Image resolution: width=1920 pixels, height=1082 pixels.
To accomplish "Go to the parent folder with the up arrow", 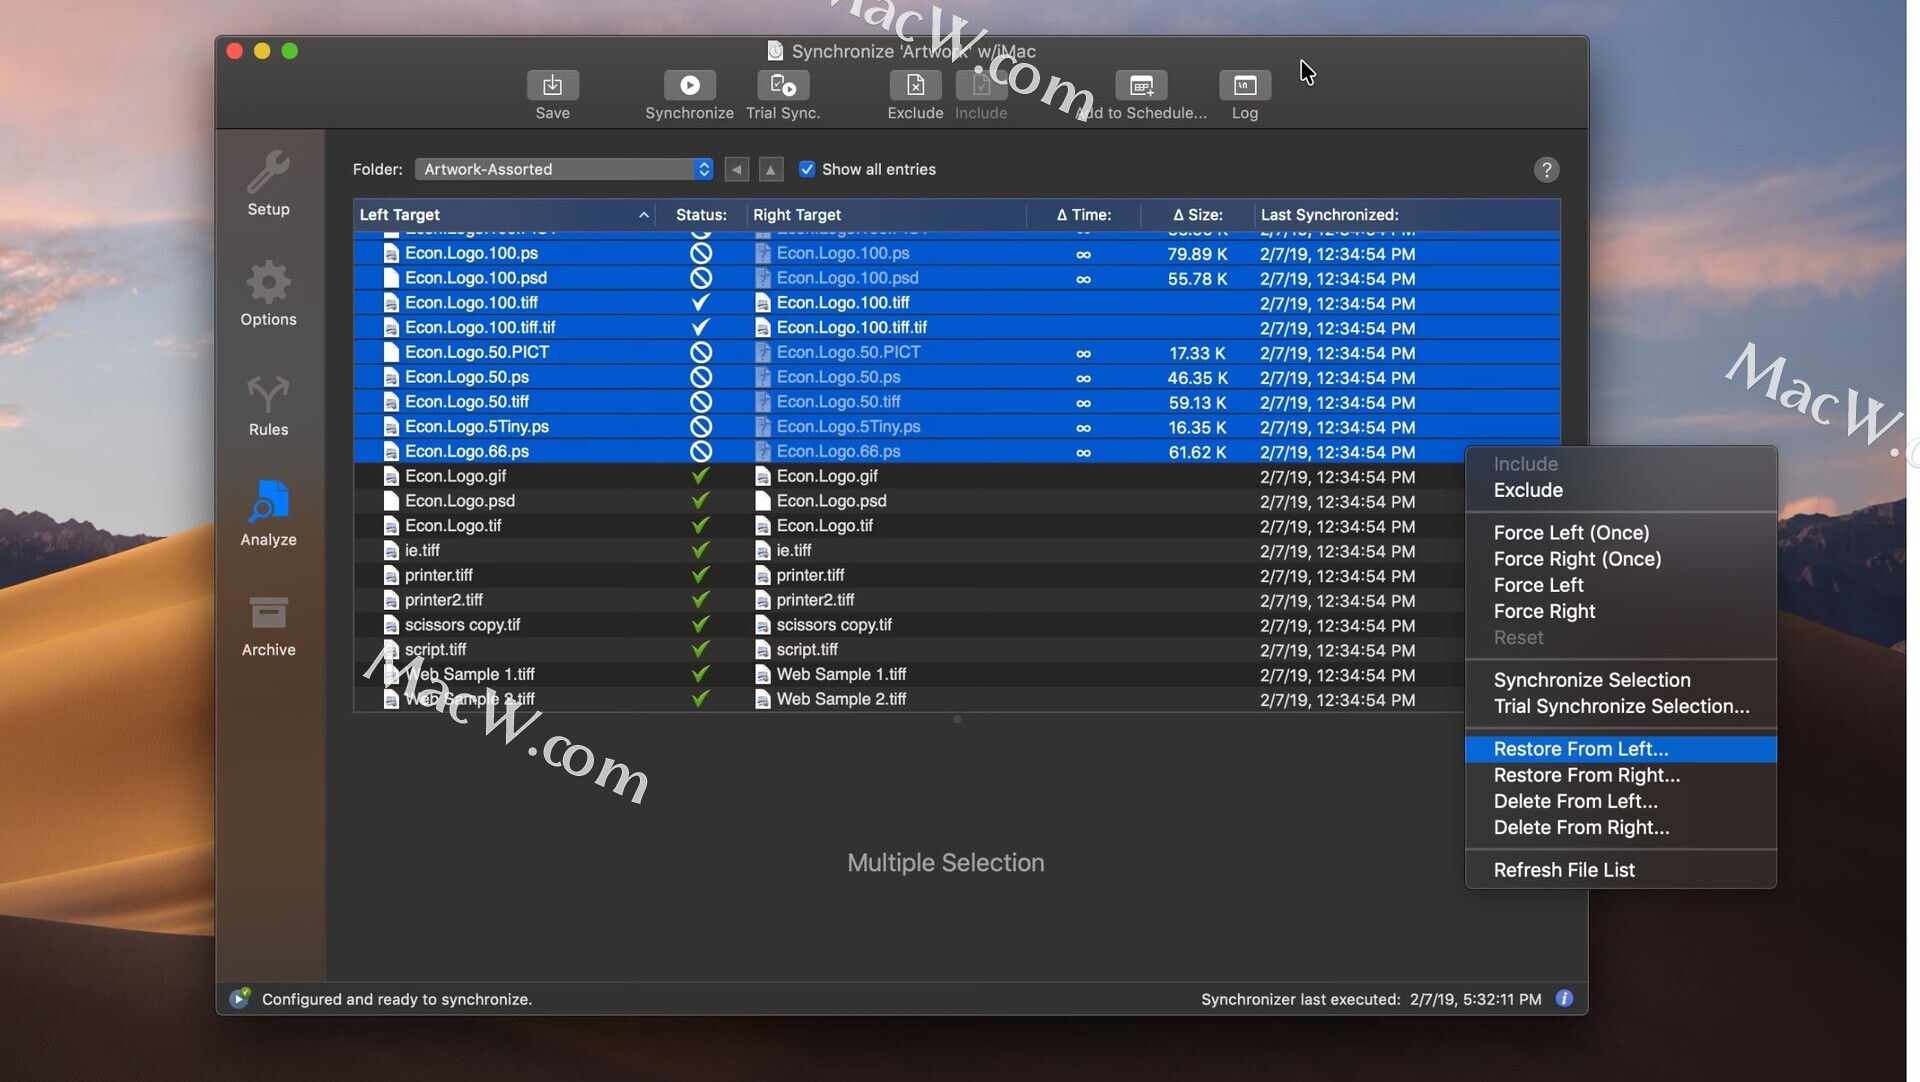I will pyautogui.click(x=770, y=170).
